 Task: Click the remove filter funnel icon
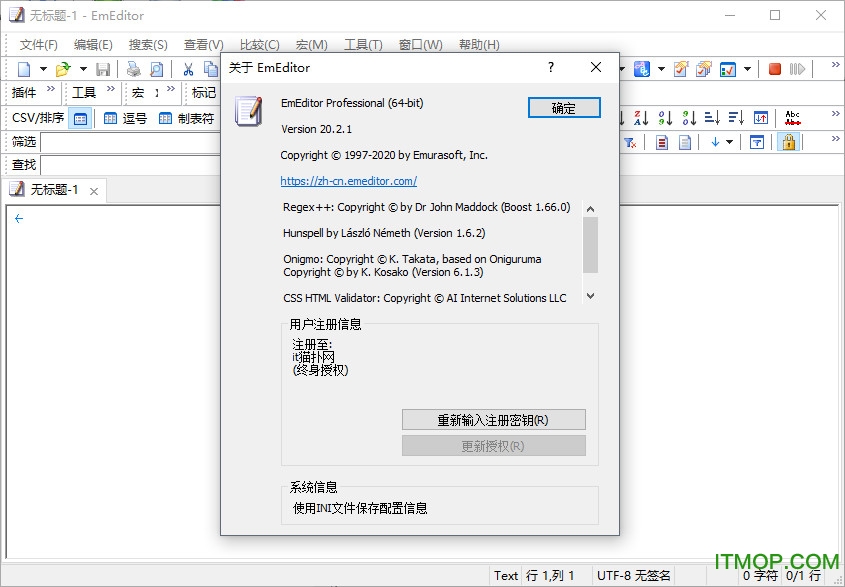tap(630, 142)
